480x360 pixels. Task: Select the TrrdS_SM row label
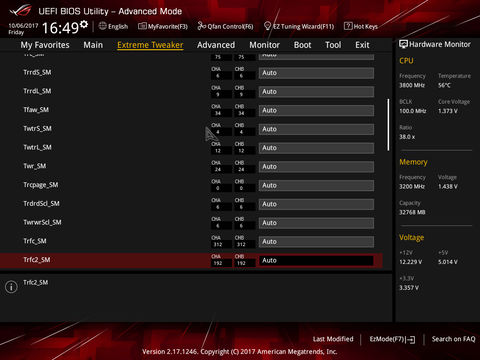(x=37, y=72)
